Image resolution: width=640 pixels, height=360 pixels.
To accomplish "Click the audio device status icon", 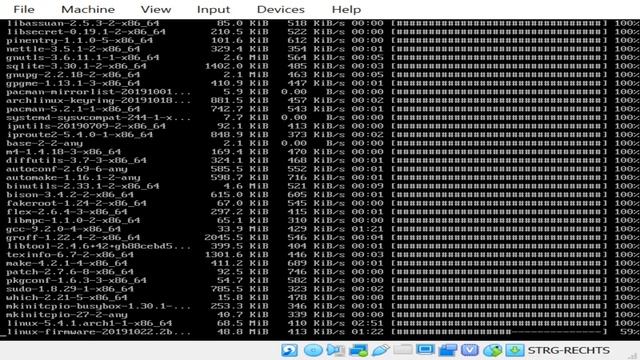I will [x=336, y=350].
